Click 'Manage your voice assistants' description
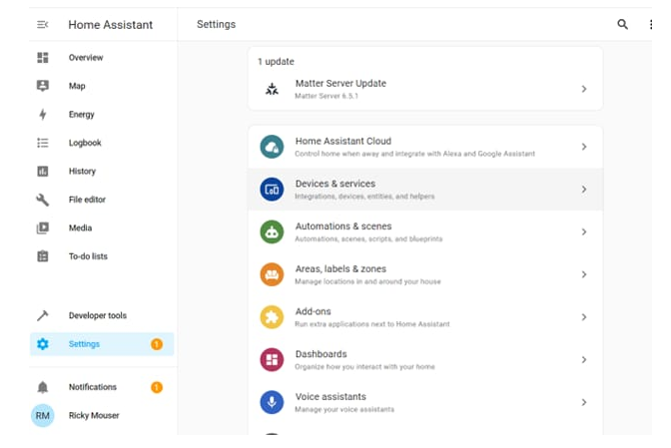This screenshot has height=448, width=671. pyautogui.click(x=344, y=409)
